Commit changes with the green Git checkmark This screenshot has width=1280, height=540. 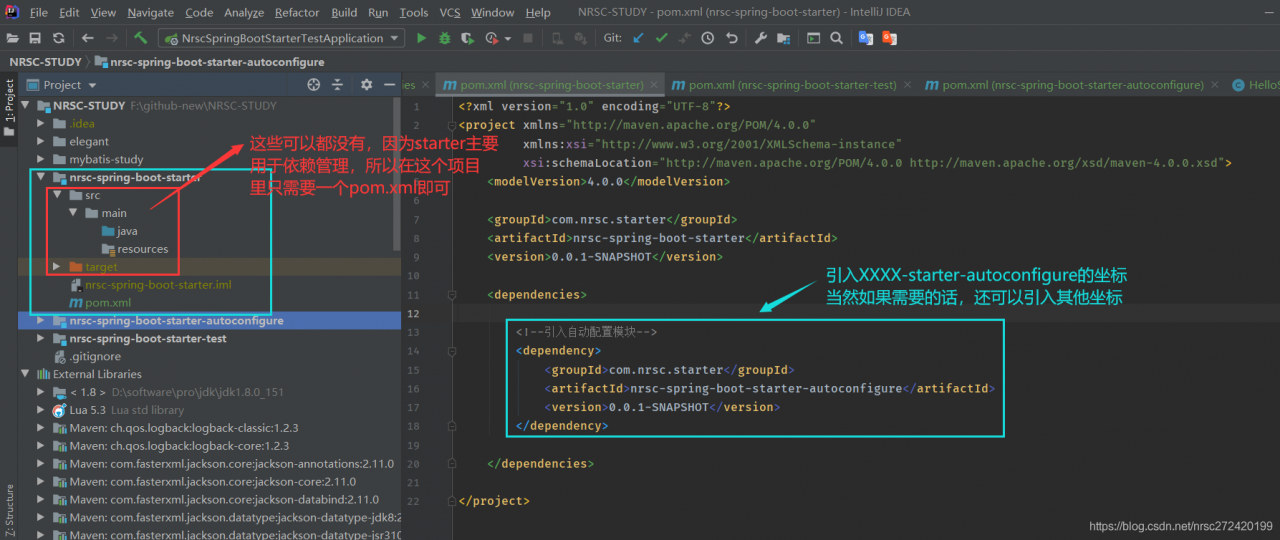tap(661, 38)
